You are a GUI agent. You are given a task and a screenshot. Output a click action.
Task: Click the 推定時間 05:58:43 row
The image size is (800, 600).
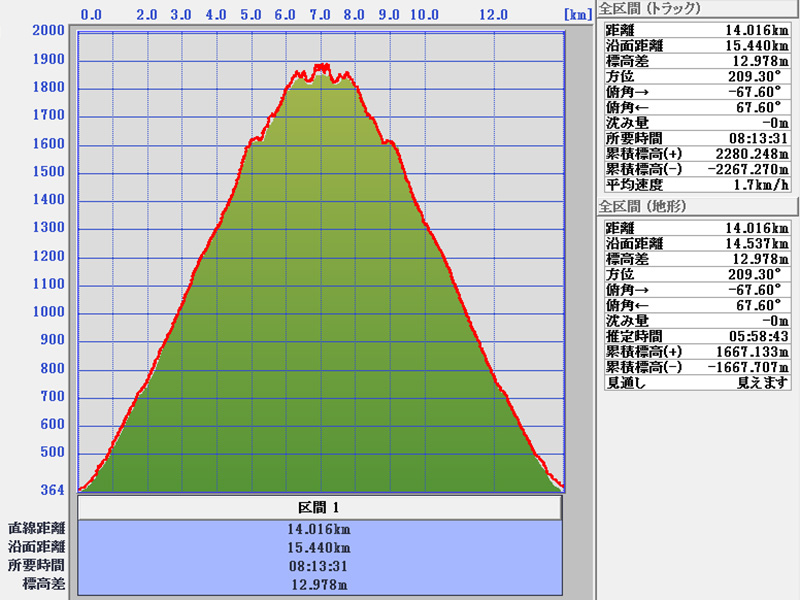[x=697, y=336]
